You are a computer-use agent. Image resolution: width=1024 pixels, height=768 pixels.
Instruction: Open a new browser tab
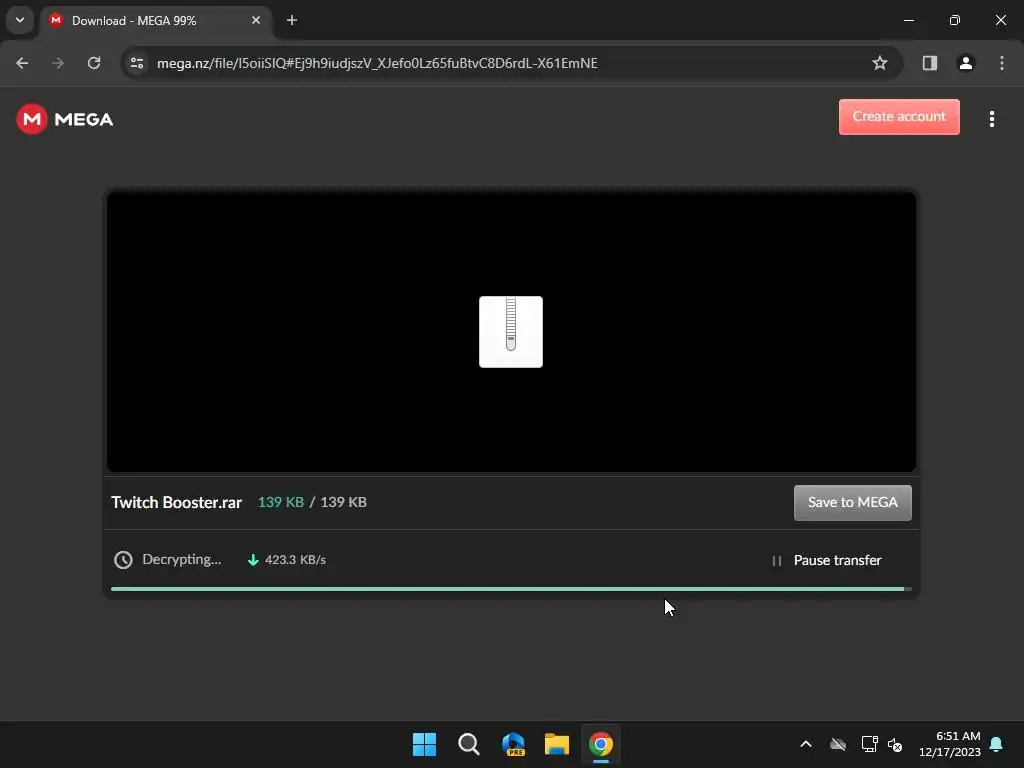(x=292, y=20)
